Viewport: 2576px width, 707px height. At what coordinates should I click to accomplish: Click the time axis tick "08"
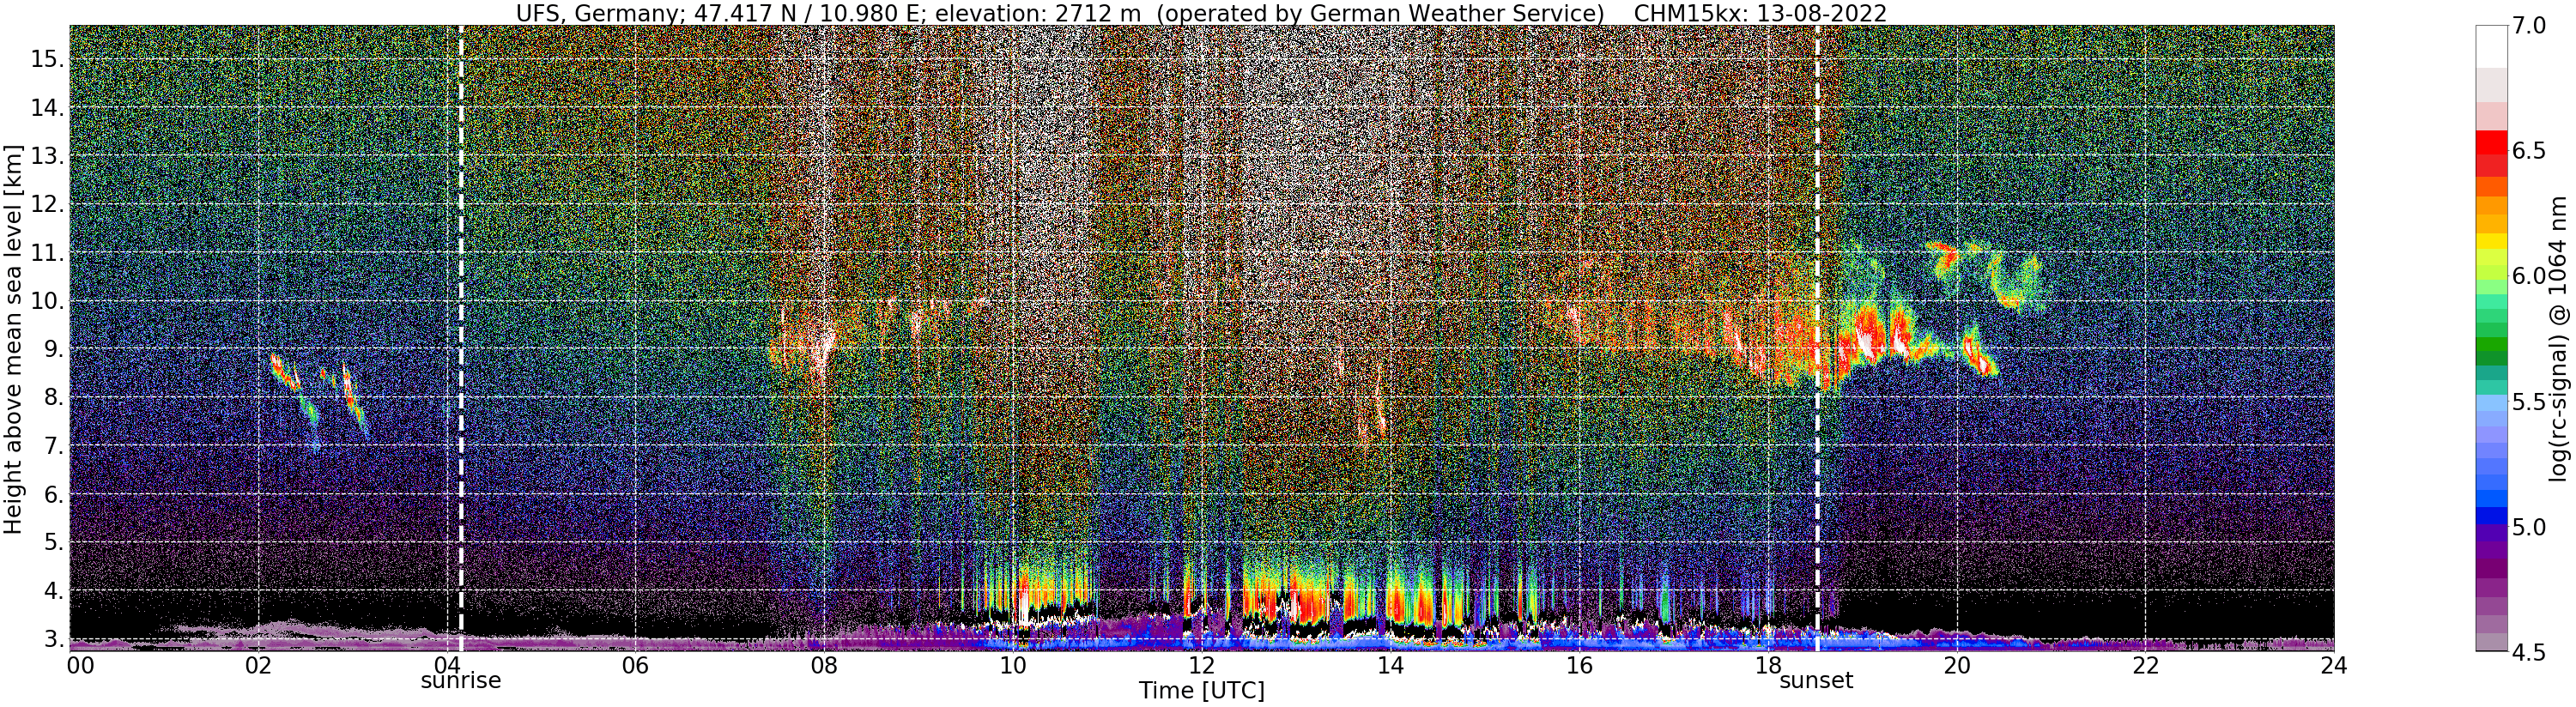point(823,665)
